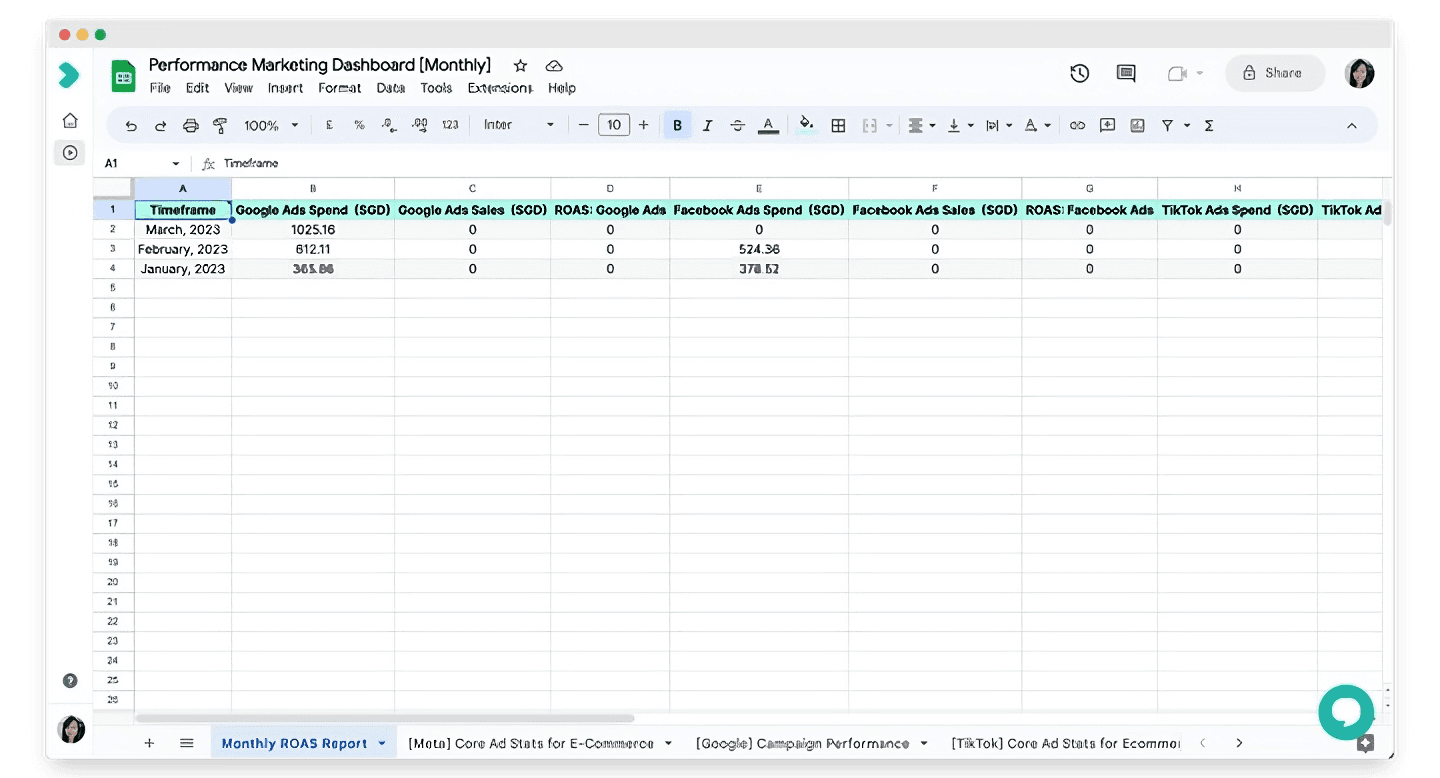1440x778 pixels.
Task: Increase decimal places
Action: click(x=420, y=125)
